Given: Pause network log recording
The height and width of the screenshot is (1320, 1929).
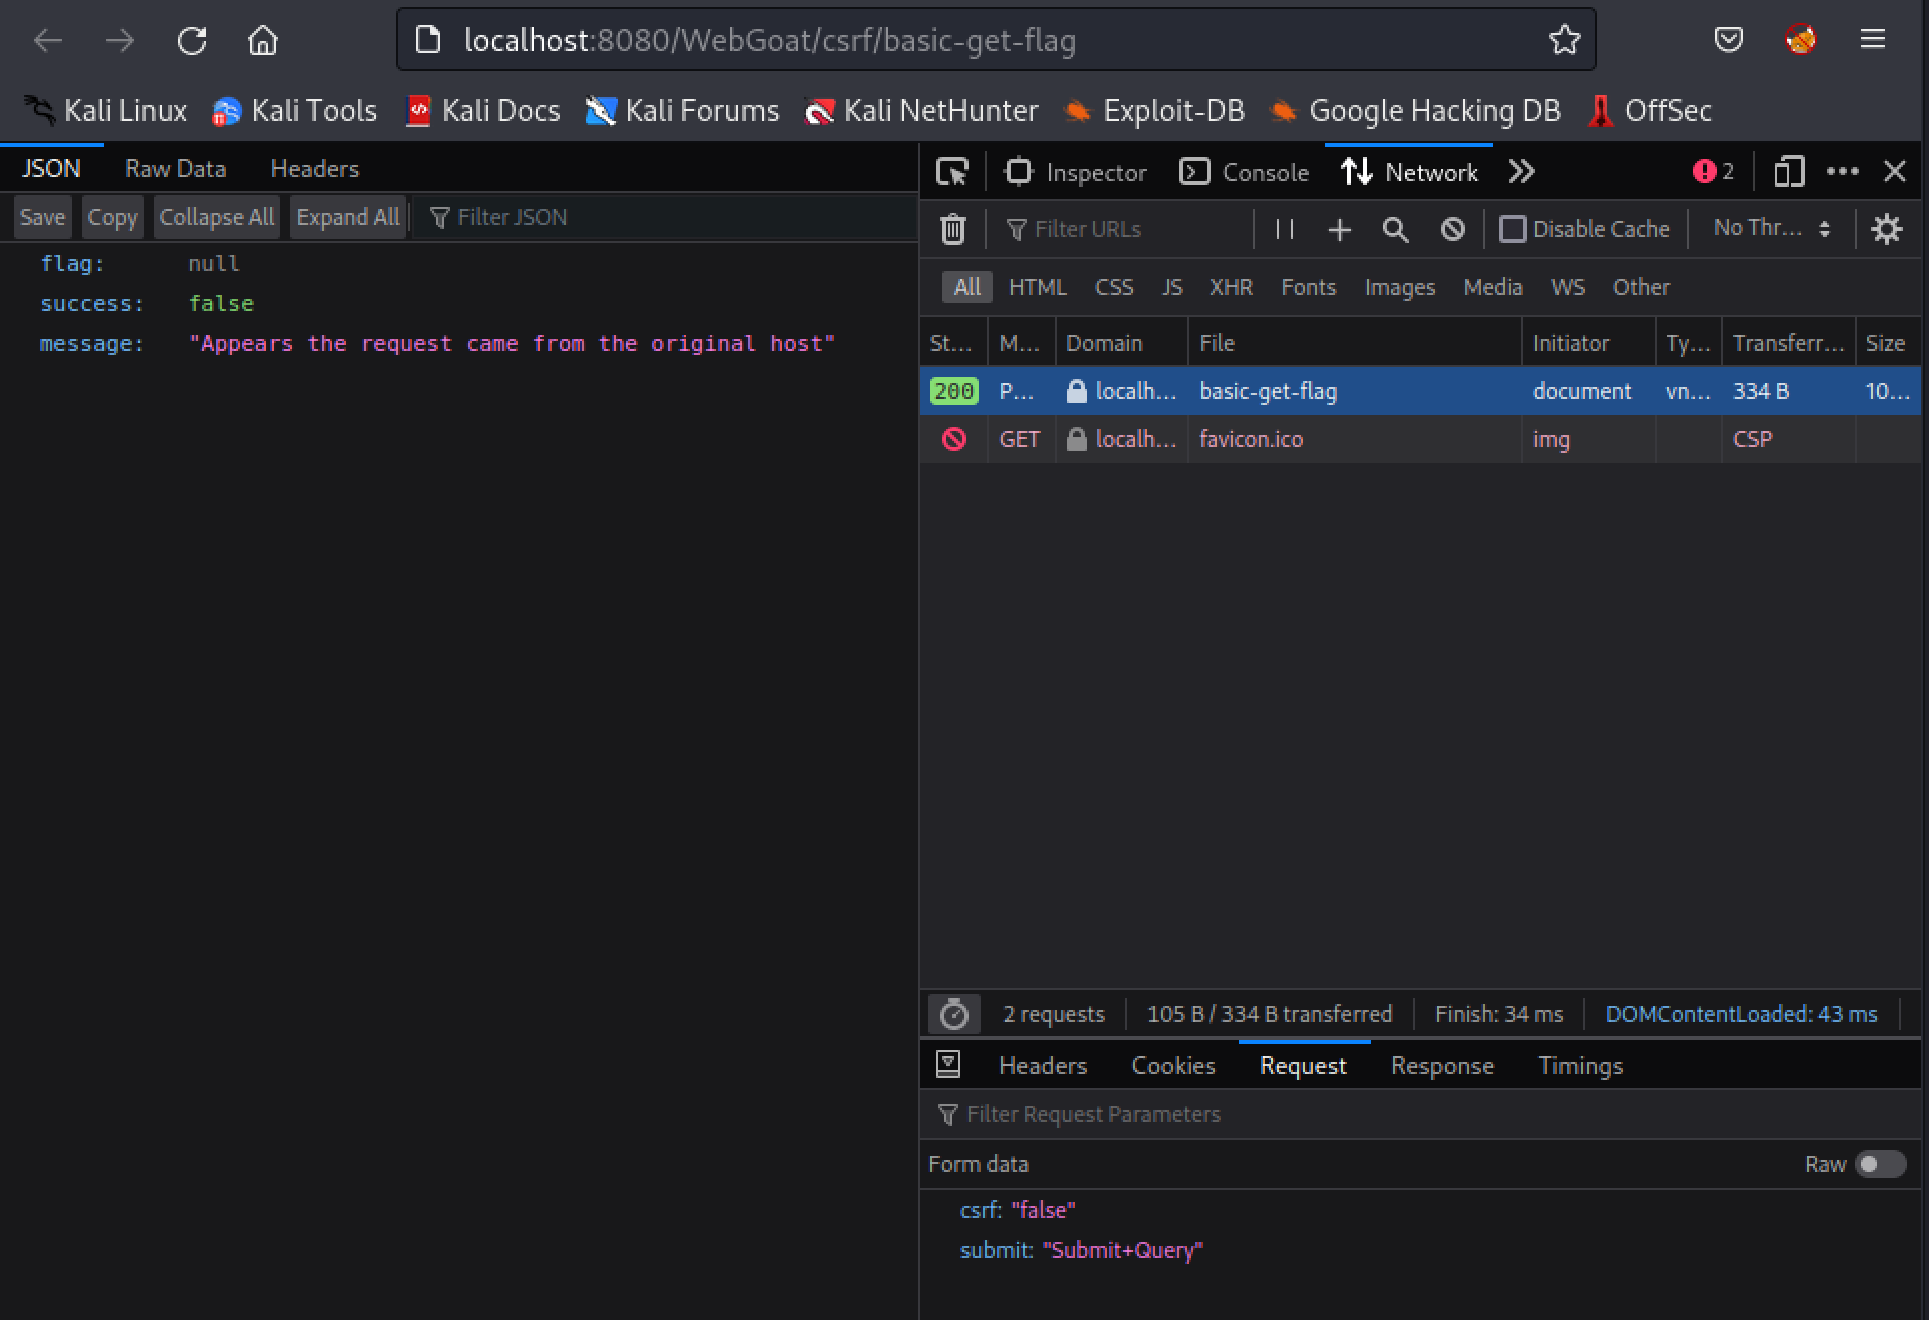Looking at the screenshot, I should pos(1285,229).
